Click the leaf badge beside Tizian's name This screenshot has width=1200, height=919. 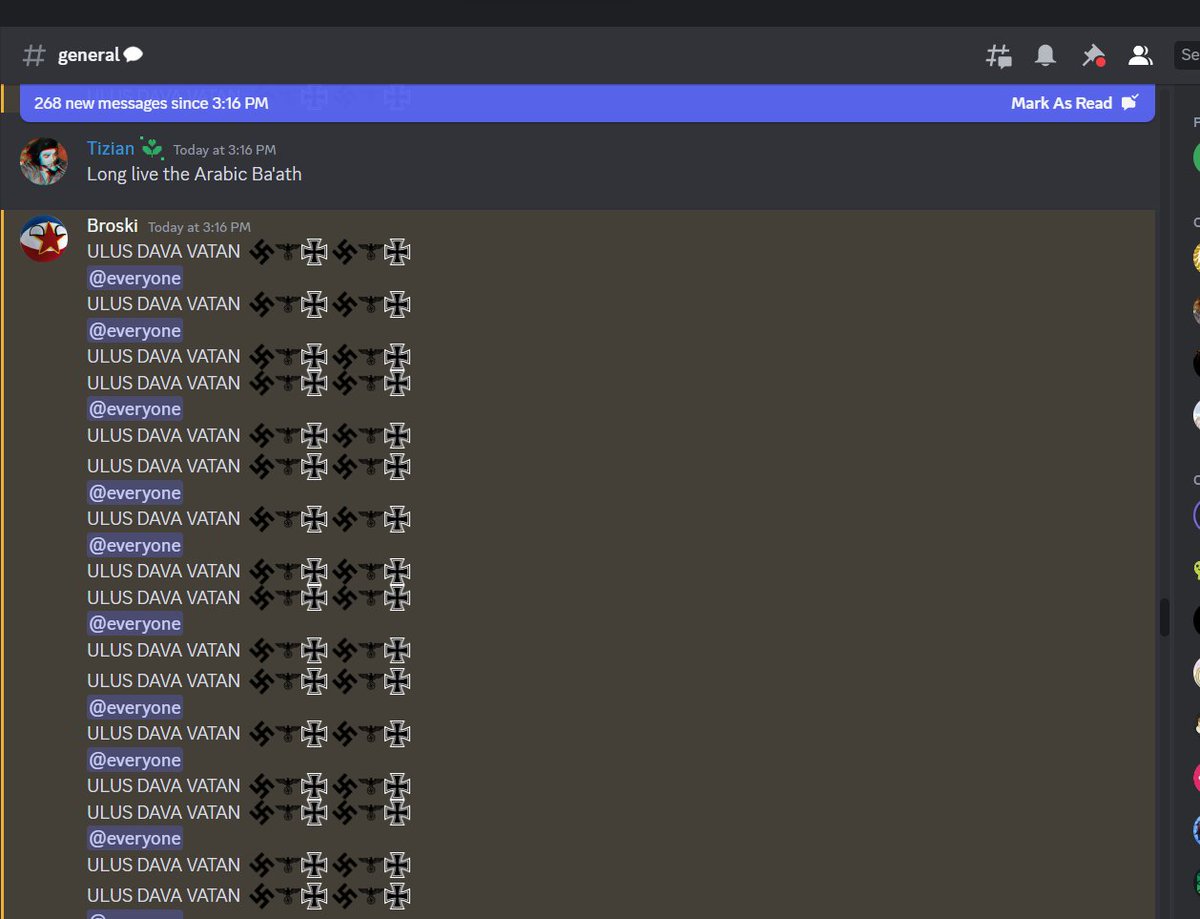pos(151,148)
